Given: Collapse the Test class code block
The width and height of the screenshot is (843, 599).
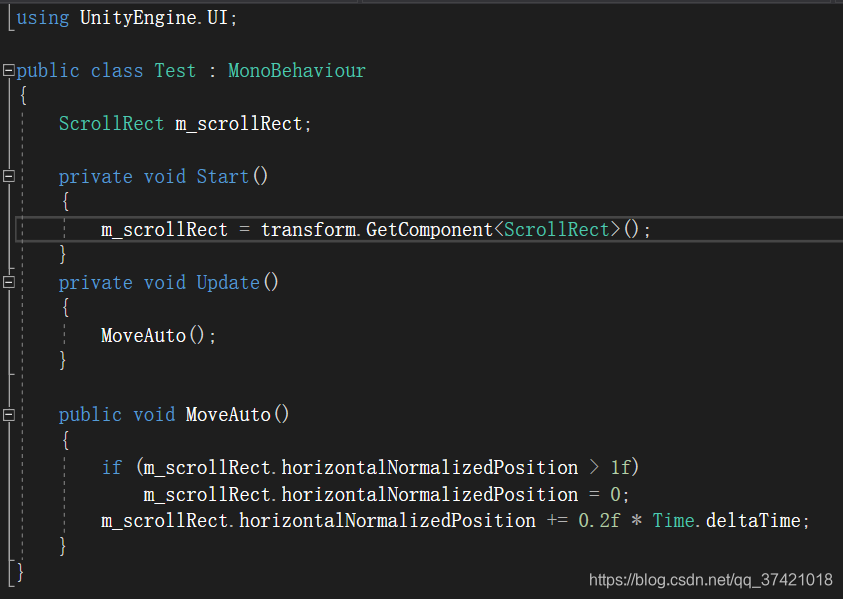Looking at the screenshot, I should [x=9, y=70].
